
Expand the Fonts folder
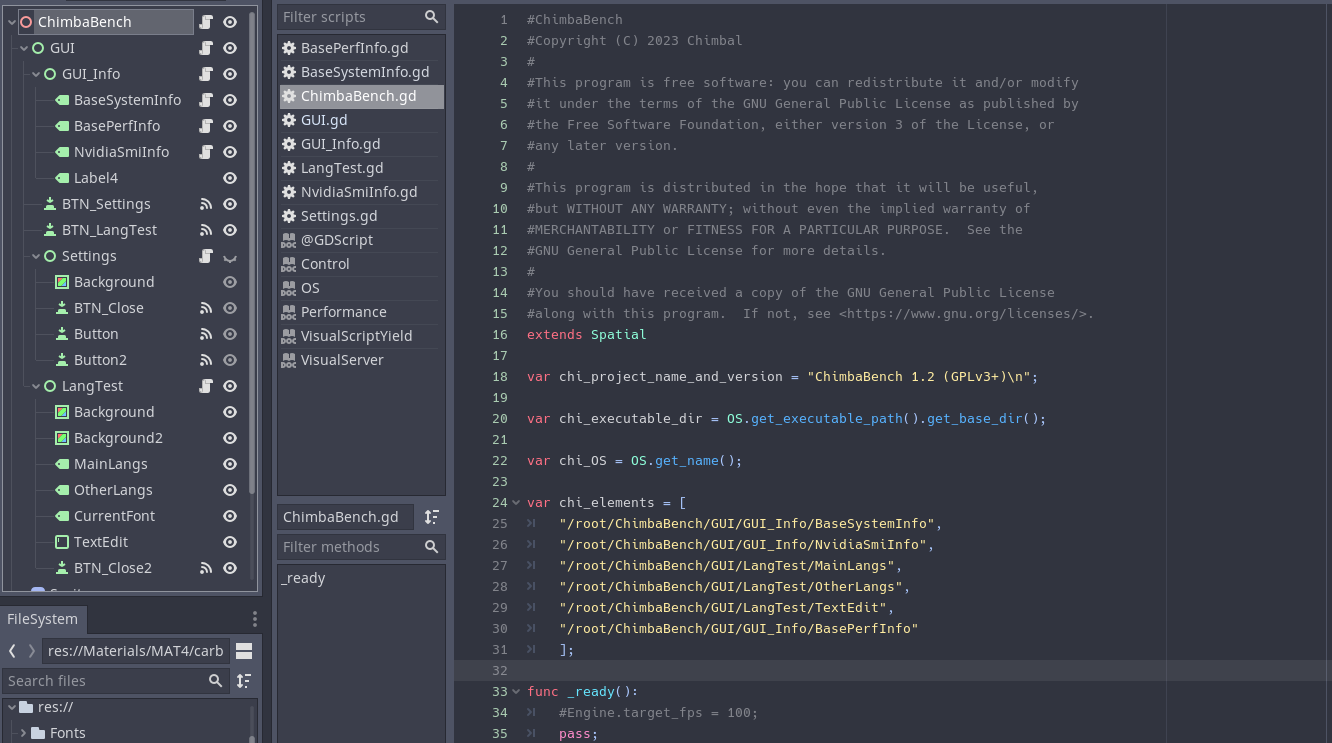click(x=23, y=733)
